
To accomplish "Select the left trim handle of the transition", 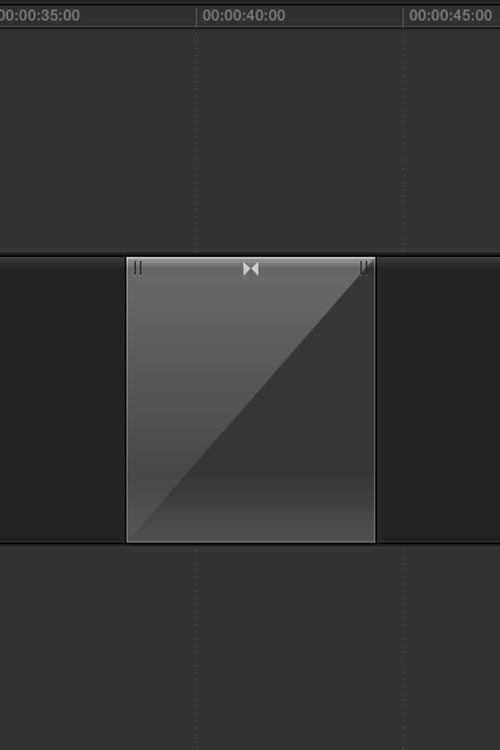I will tap(138, 268).
